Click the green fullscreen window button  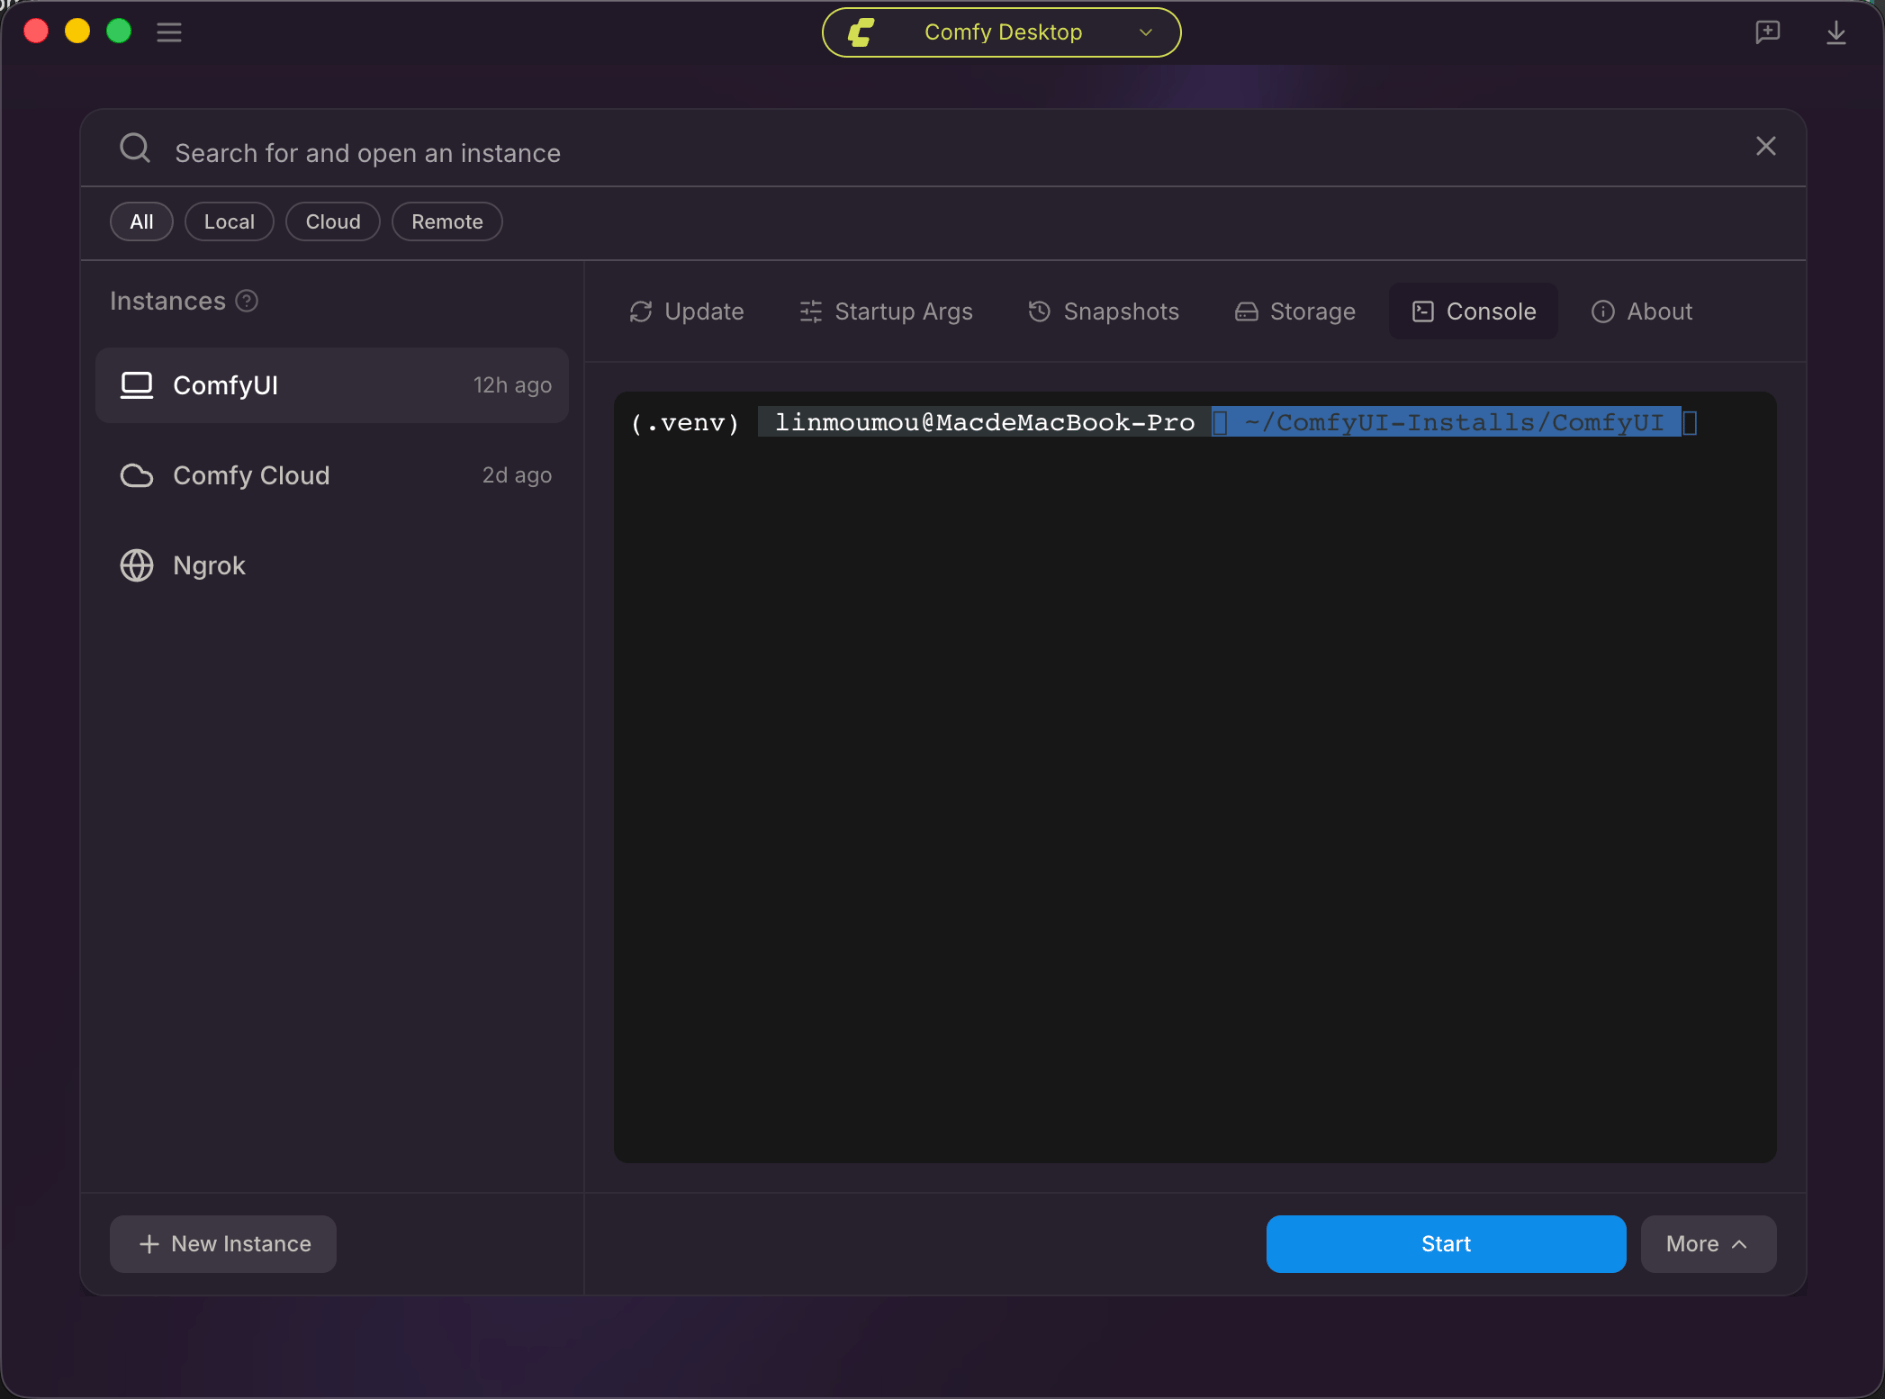[x=119, y=31]
